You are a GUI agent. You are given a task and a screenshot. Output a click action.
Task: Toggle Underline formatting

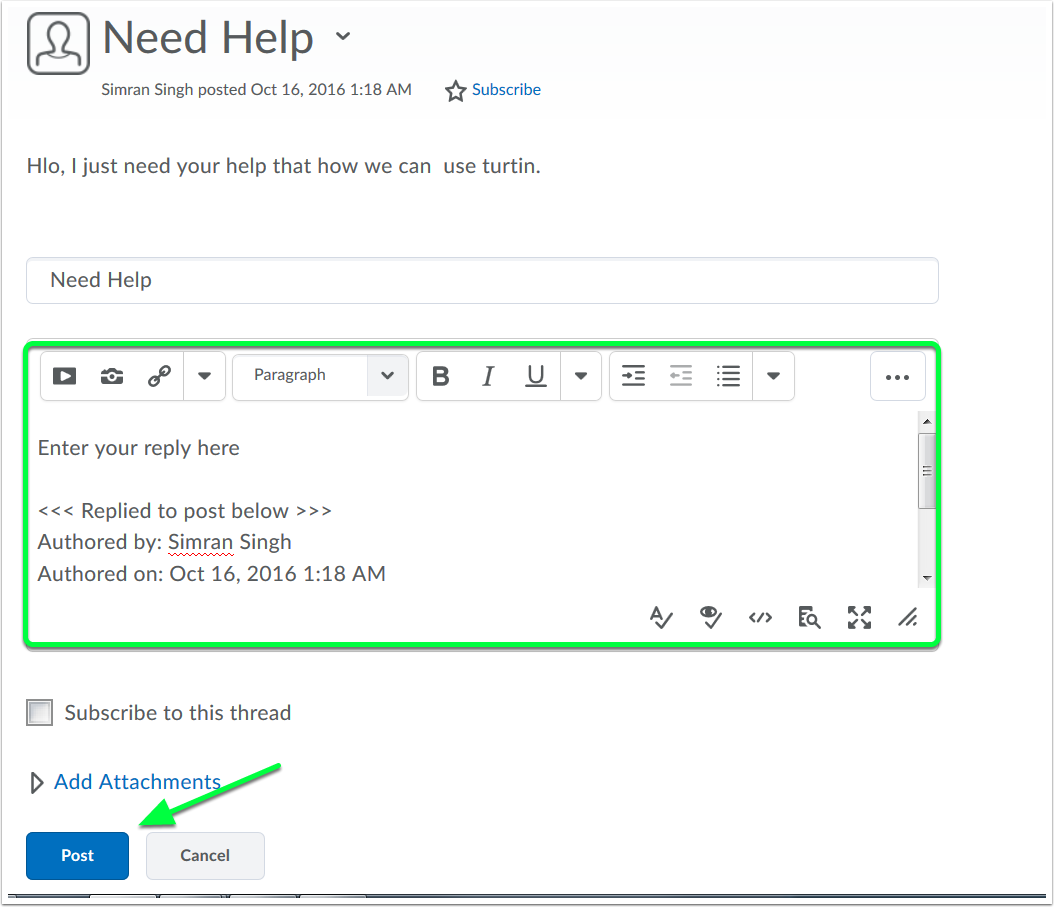536,376
